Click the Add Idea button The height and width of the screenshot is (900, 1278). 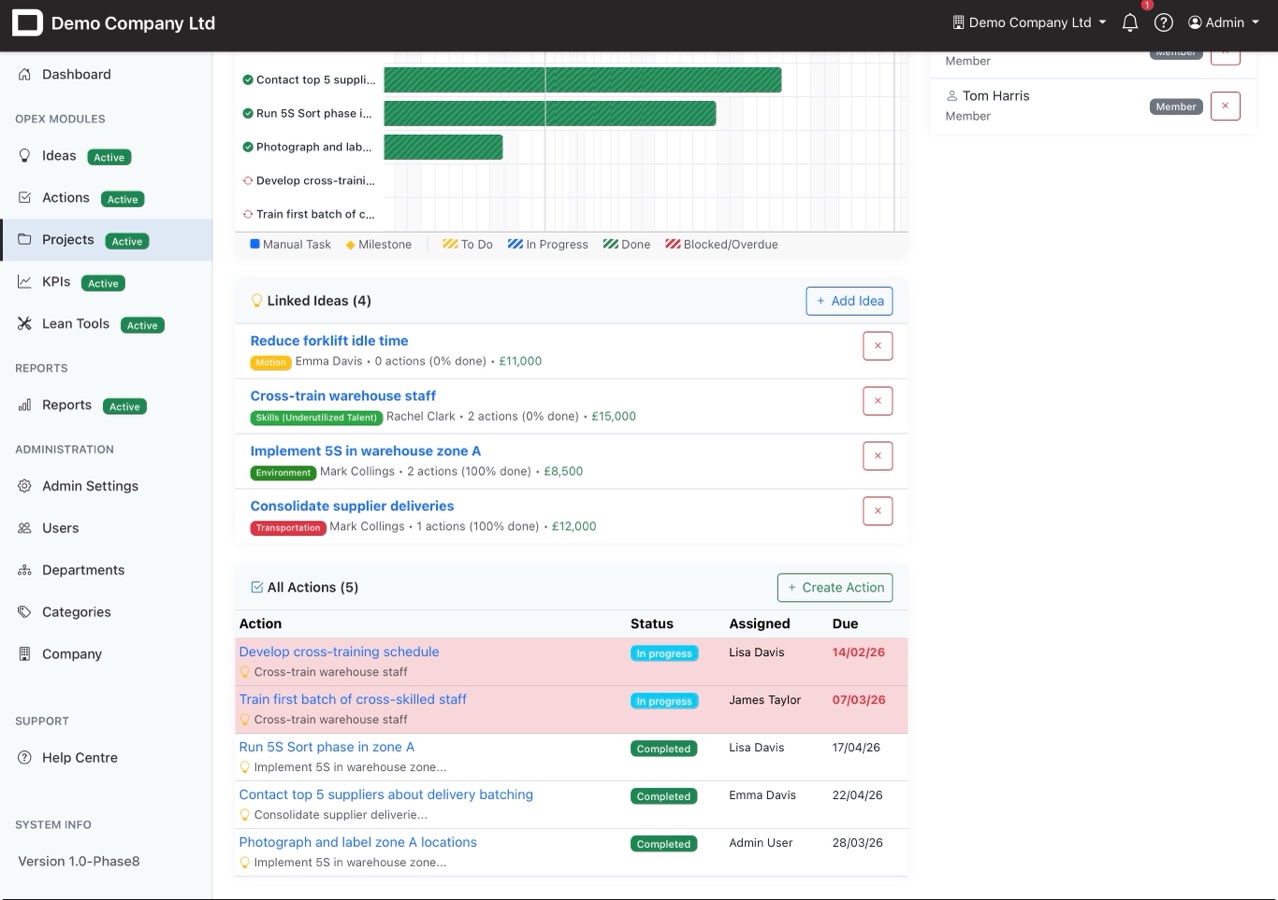tap(849, 300)
